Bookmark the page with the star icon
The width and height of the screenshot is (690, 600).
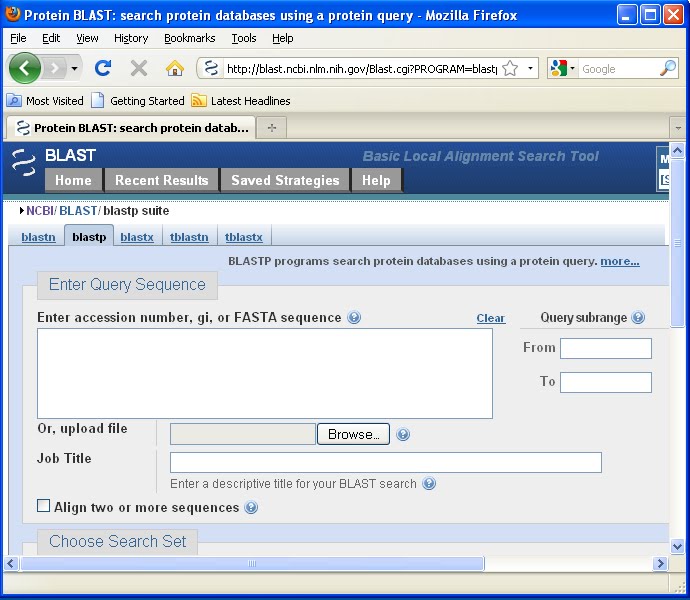pos(510,68)
